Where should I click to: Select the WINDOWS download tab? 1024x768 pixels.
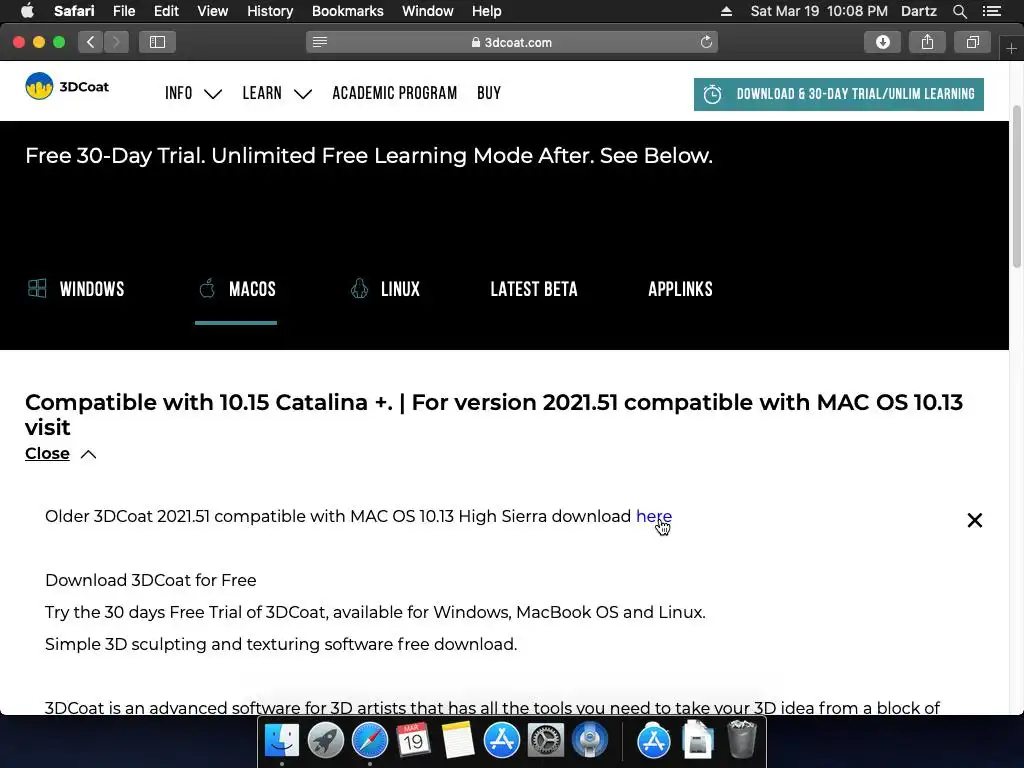(x=76, y=289)
